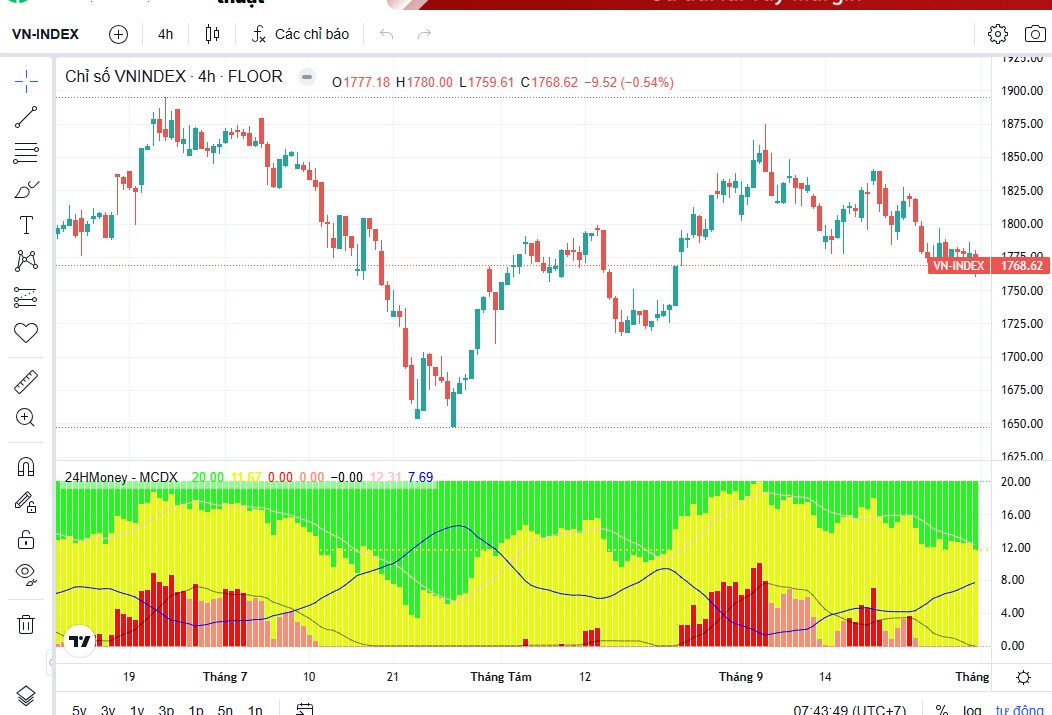Undo the last chart action
This screenshot has width=1052, height=715.
pos(386,34)
